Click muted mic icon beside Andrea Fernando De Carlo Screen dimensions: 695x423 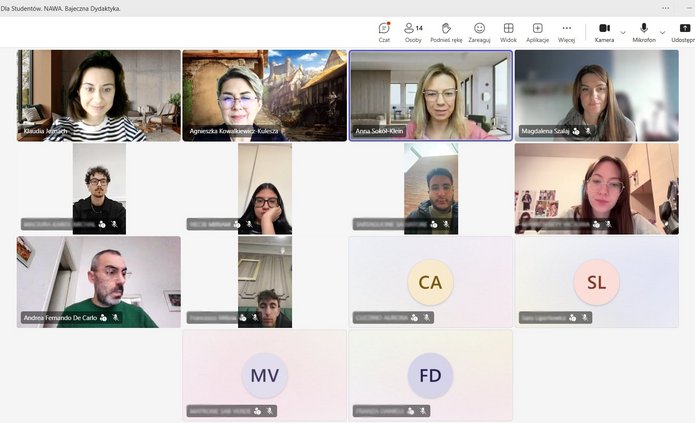click(115, 317)
